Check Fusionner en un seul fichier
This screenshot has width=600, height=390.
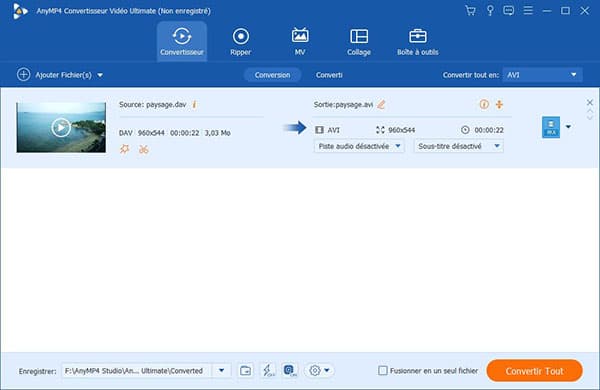[383, 370]
